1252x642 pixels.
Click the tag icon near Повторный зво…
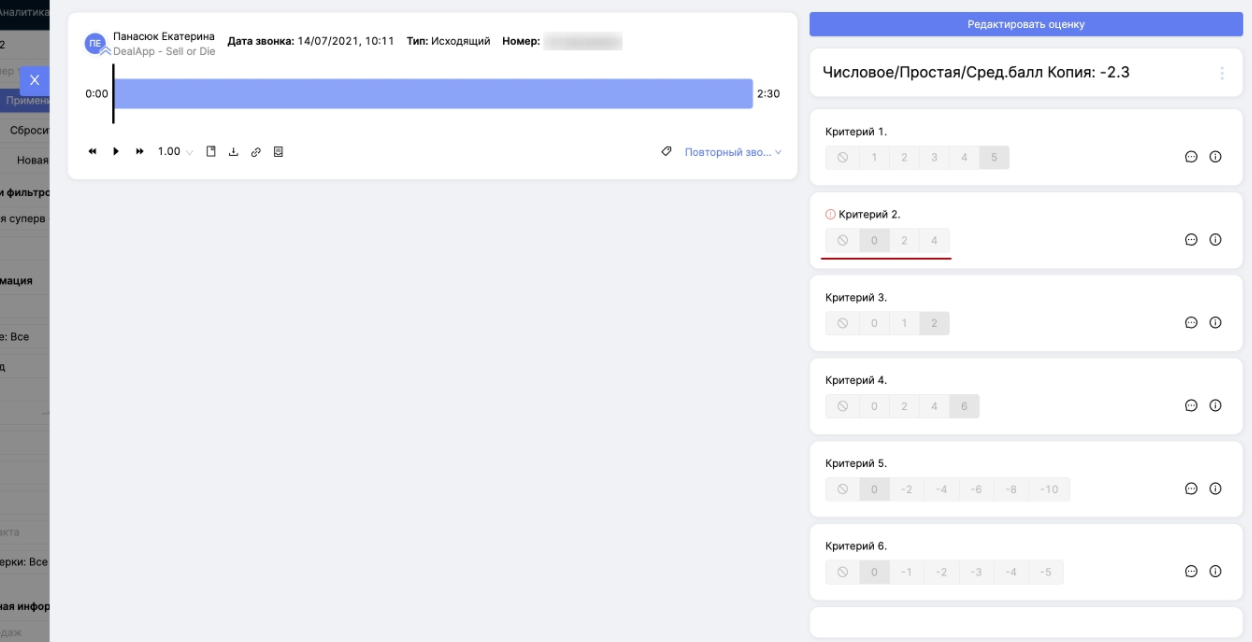tap(667, 152)
